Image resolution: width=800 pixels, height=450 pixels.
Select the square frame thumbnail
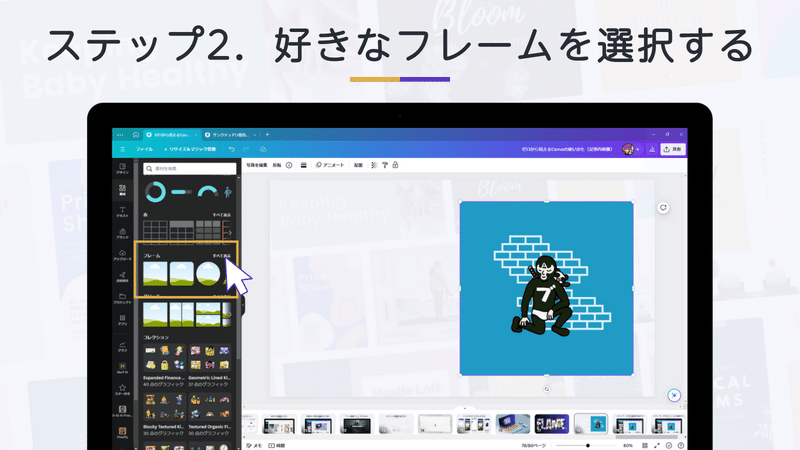(x=155, y=274)
